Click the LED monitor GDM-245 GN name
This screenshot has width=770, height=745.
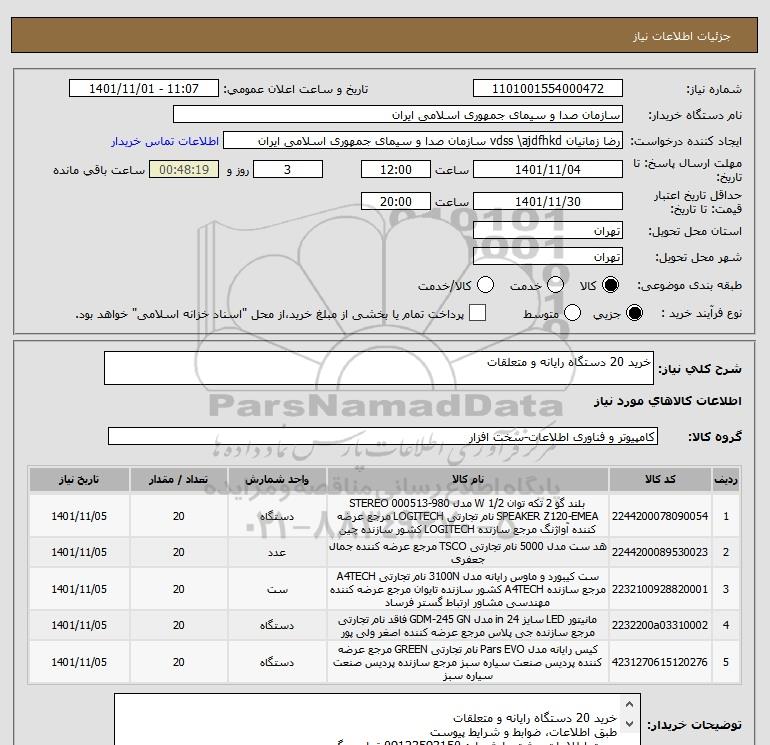pyautogui.click(x=468, y=626)
